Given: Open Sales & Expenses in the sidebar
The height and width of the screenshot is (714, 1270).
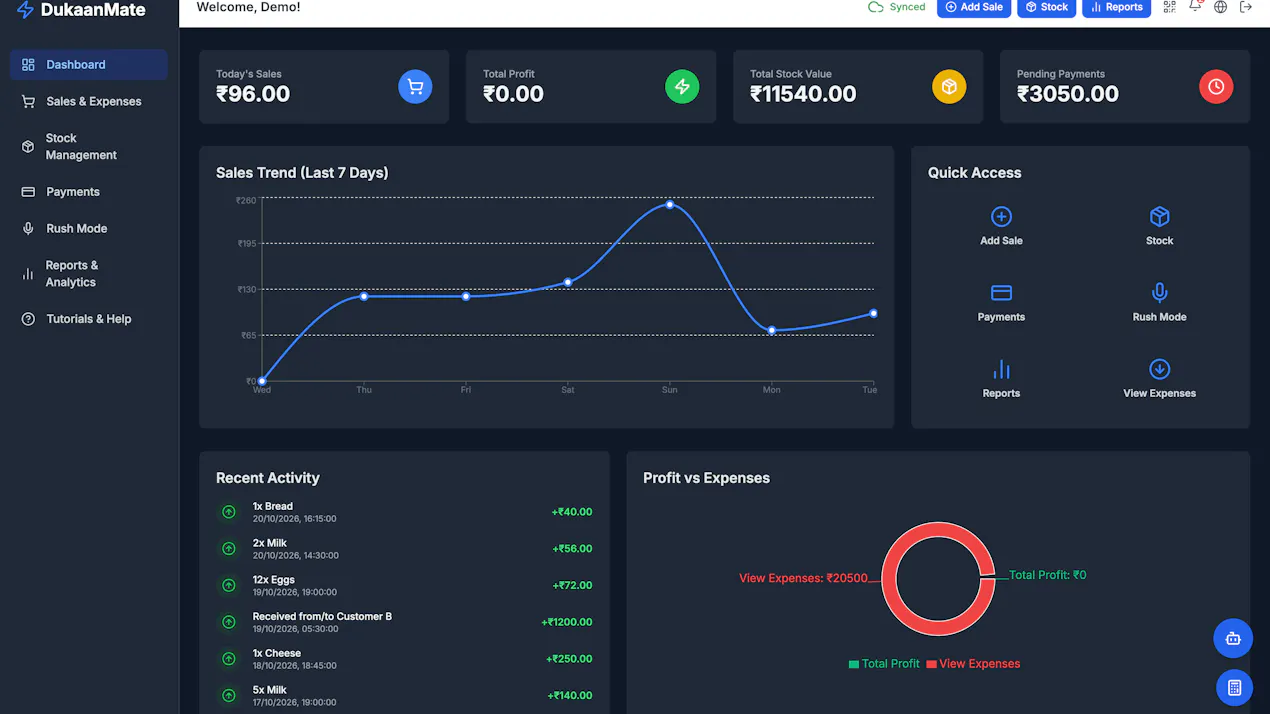Looking at the screenshot, I should 89,101.
